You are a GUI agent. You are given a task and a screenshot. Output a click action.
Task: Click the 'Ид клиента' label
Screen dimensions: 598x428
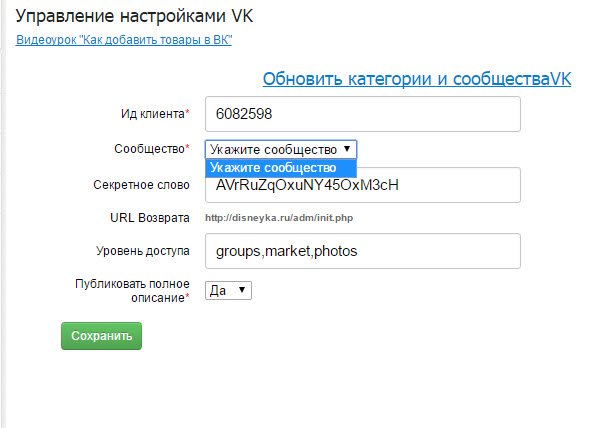pyautogui.click(x=155, y=114)
